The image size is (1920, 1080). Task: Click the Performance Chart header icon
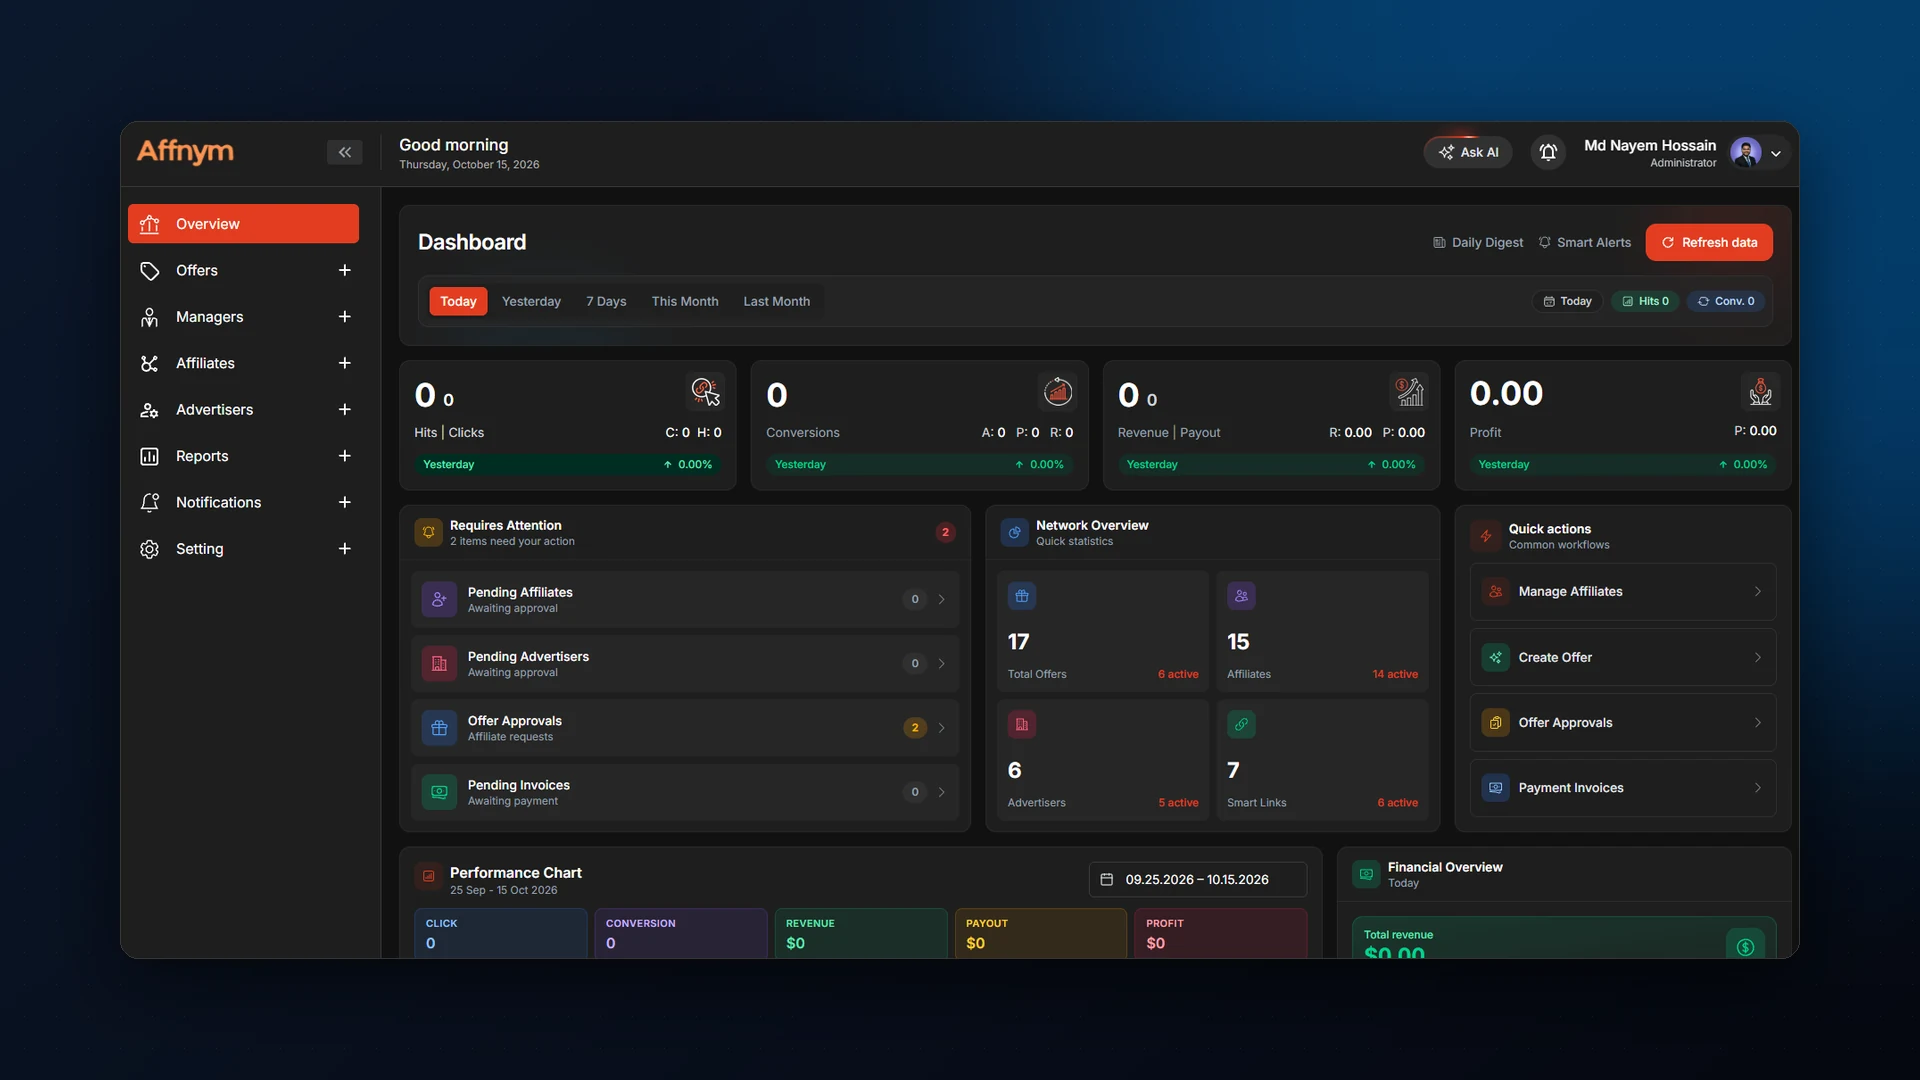coord(428,876)
